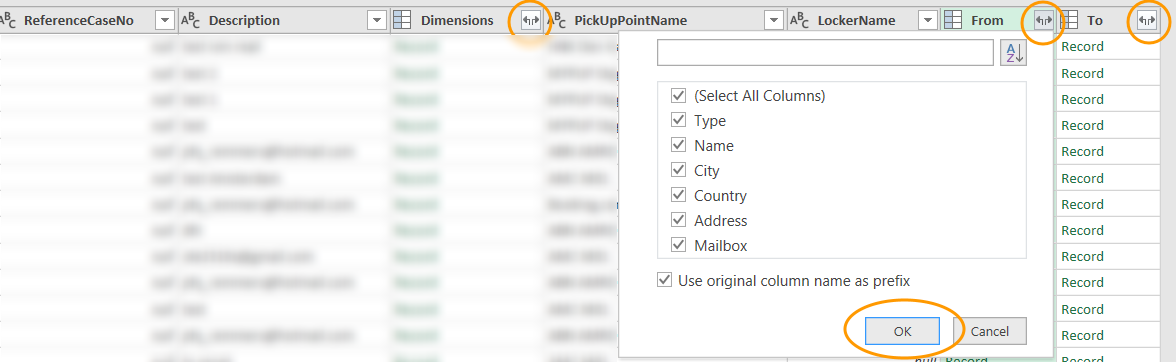Select the ReferenceCaseNo column header

click(88, 21)
